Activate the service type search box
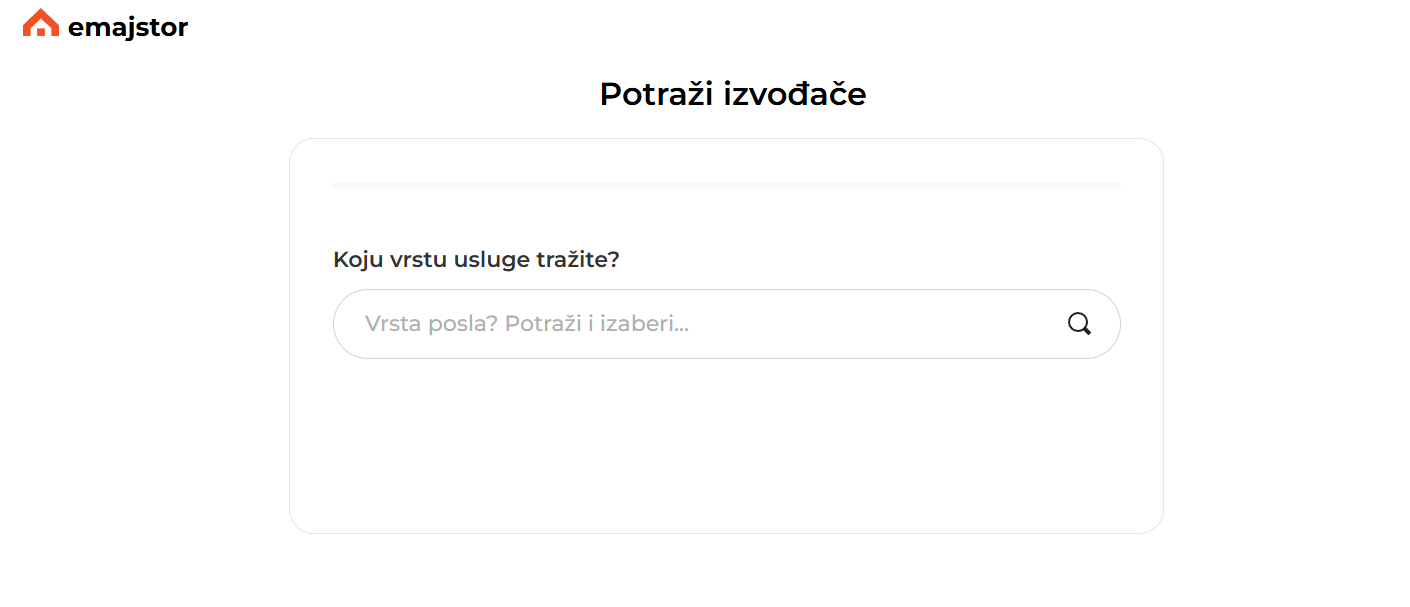The height and width of the screenshot is (607, 1410). point(700,324)
